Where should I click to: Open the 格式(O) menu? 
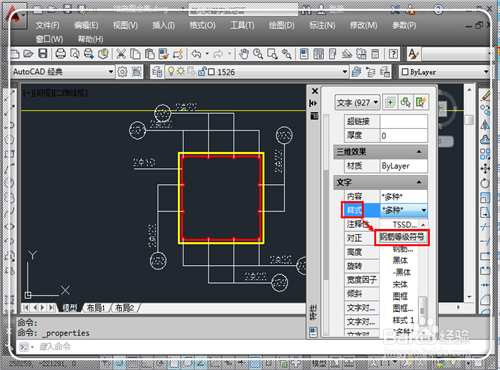click(x=202, y=25)
